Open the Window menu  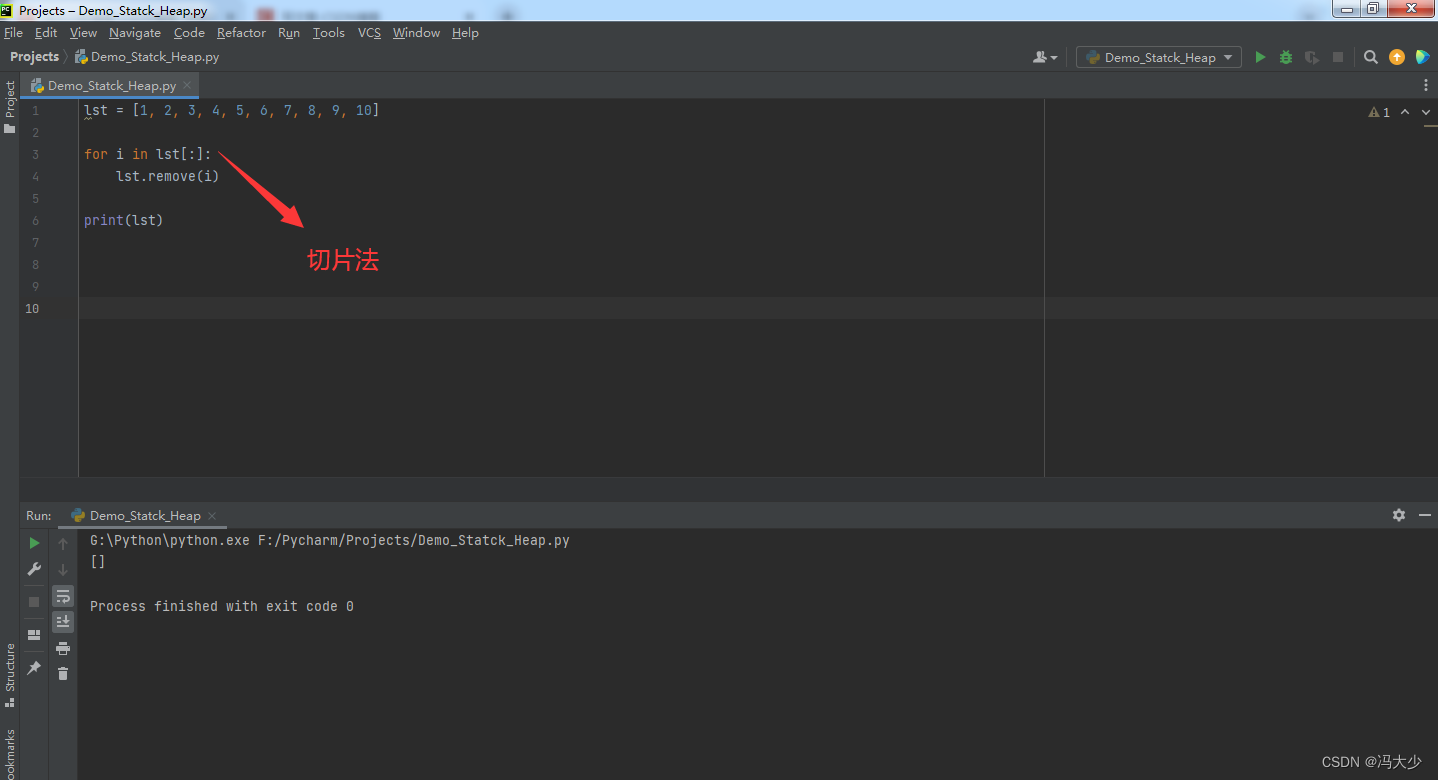tap(416, 33)
